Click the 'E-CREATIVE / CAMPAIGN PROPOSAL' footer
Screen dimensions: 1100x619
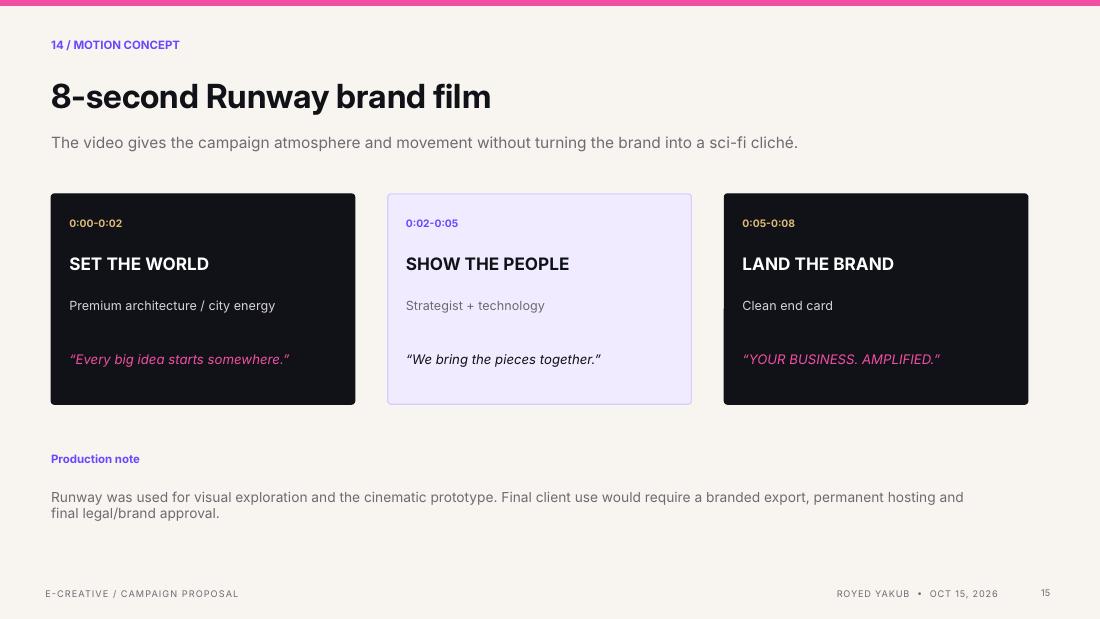pyautogui.click(x=142, y=594)
